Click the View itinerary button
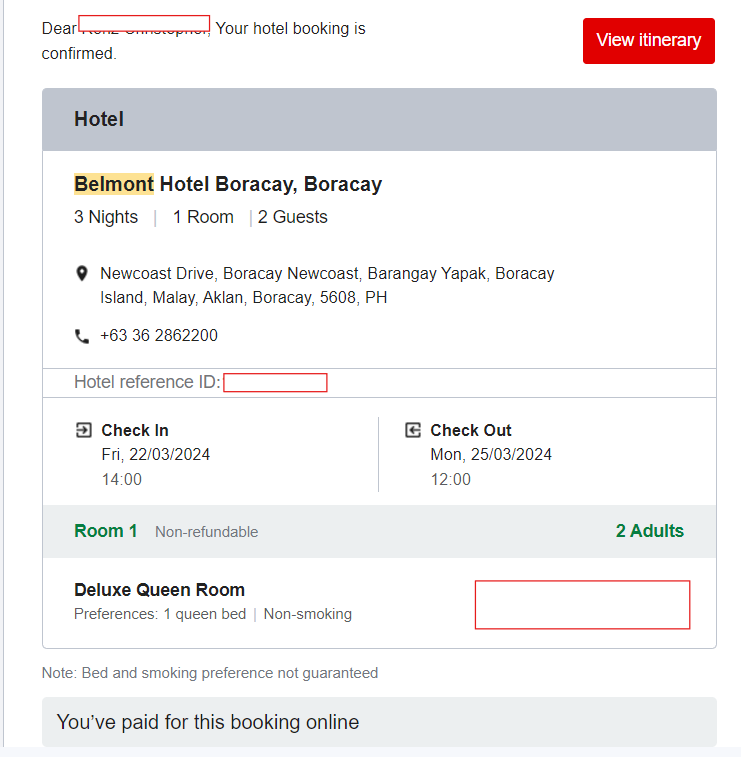 tap(648, 41)
